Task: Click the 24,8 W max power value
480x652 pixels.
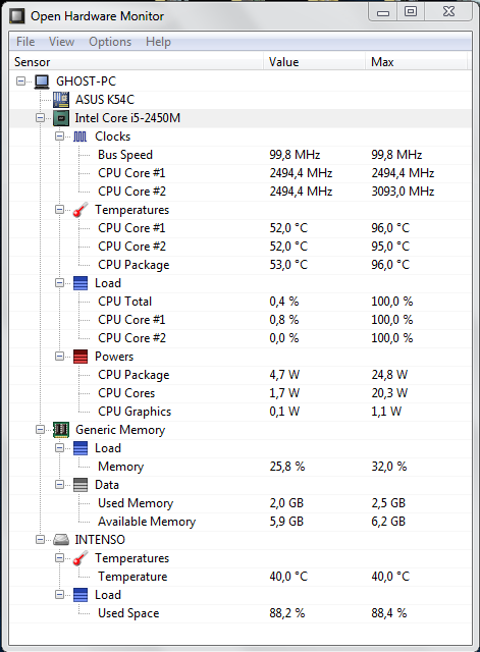Action: tap(389, 375)
